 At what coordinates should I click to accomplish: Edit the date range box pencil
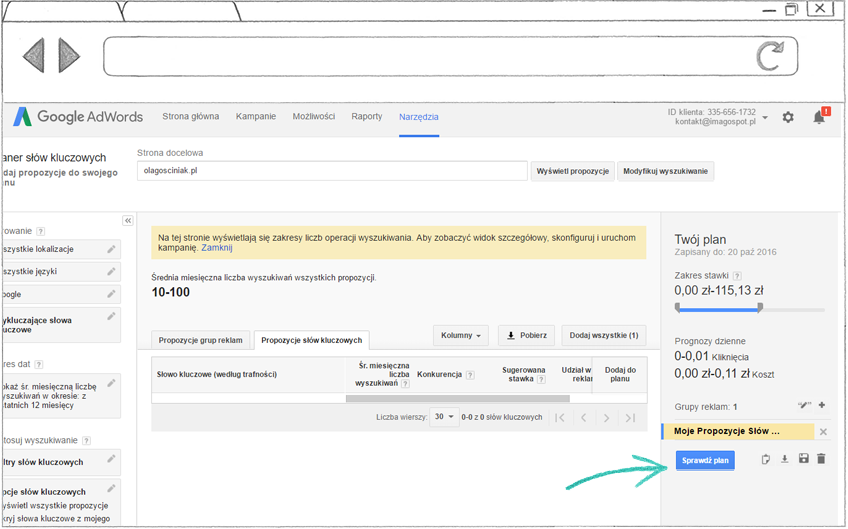(111, 383)
